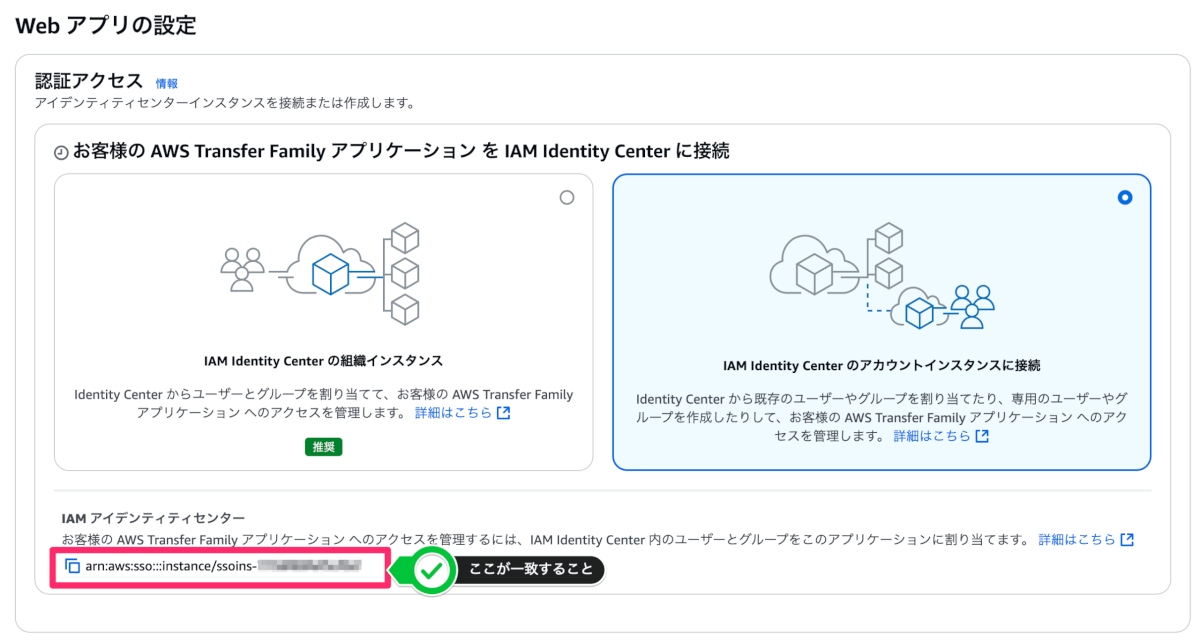Select the アカウントインスタンスに接続 radio button
The image size is (1200, 642).
tap(1125, 198)
